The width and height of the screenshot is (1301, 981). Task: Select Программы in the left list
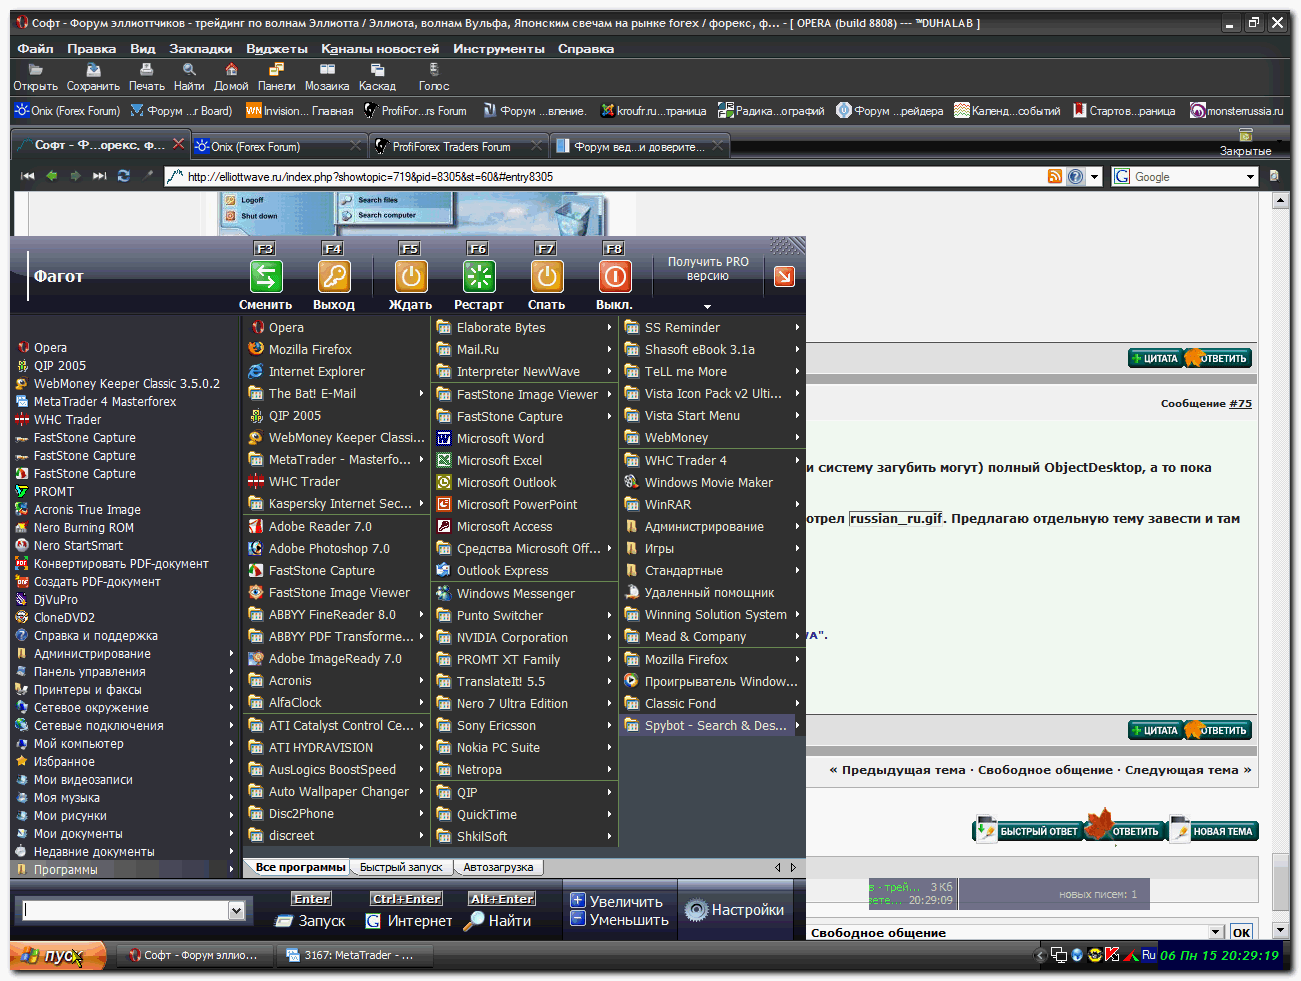124,869
